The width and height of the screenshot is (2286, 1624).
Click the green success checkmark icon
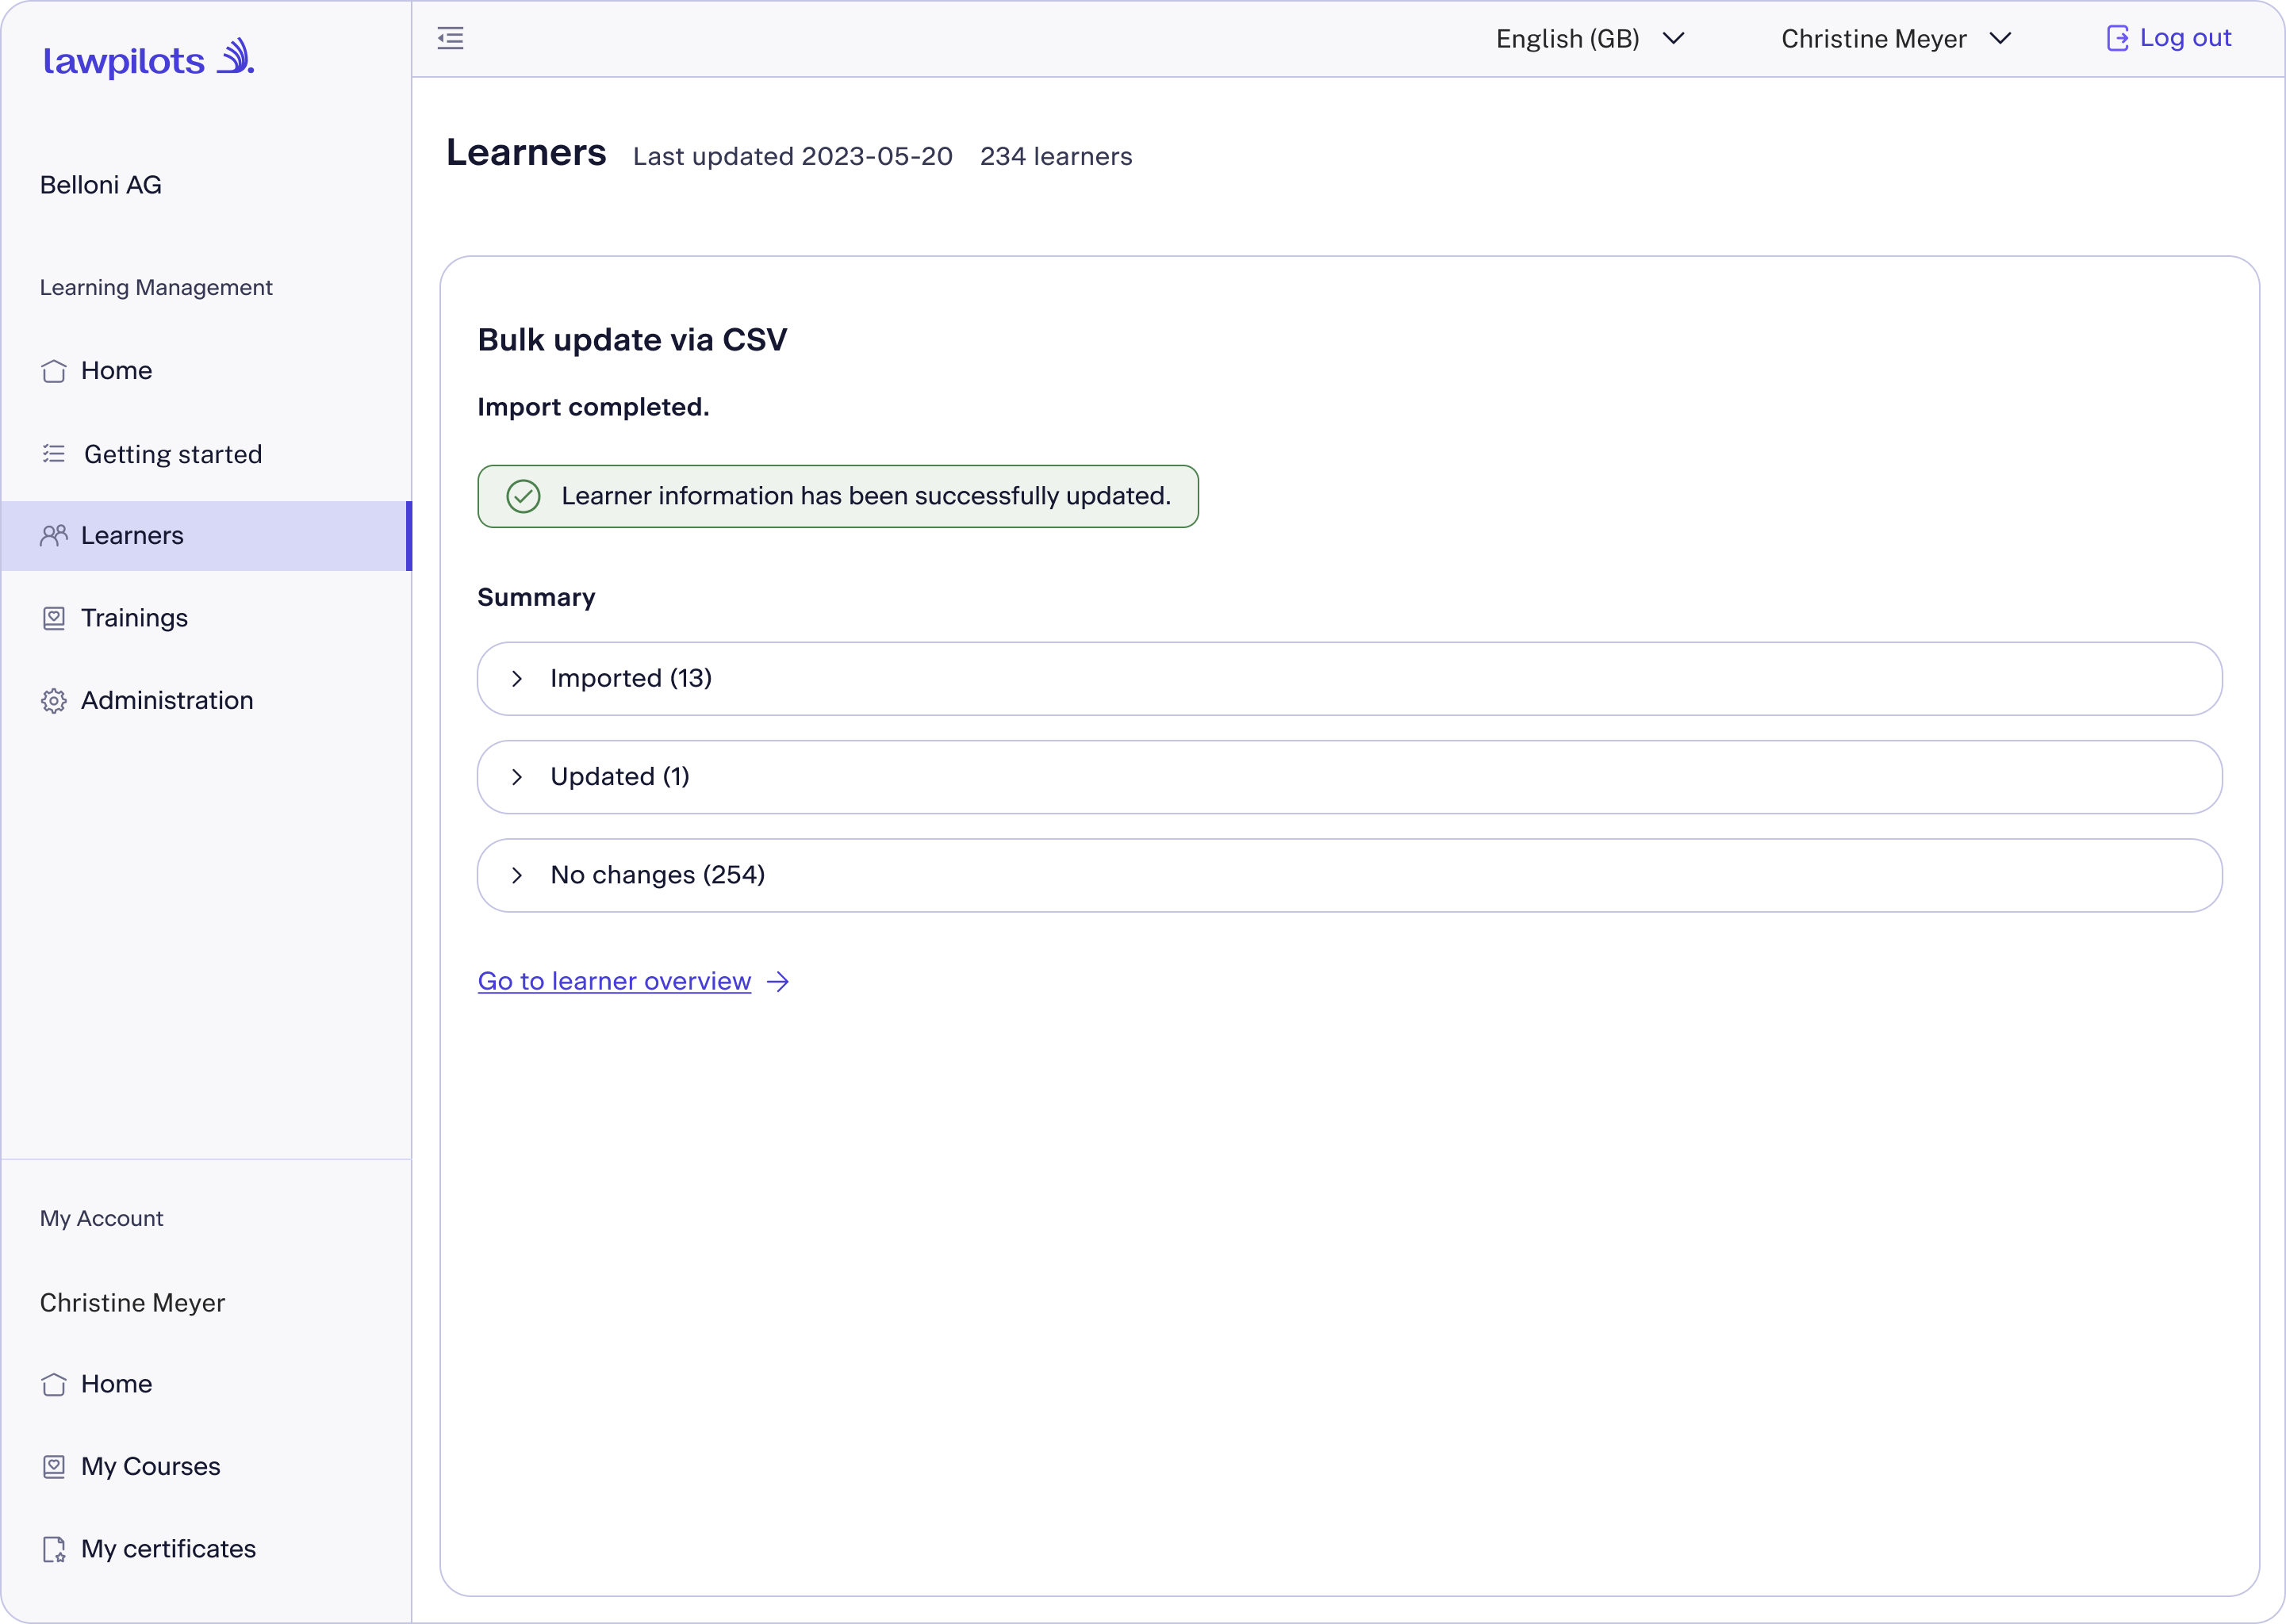523,496
